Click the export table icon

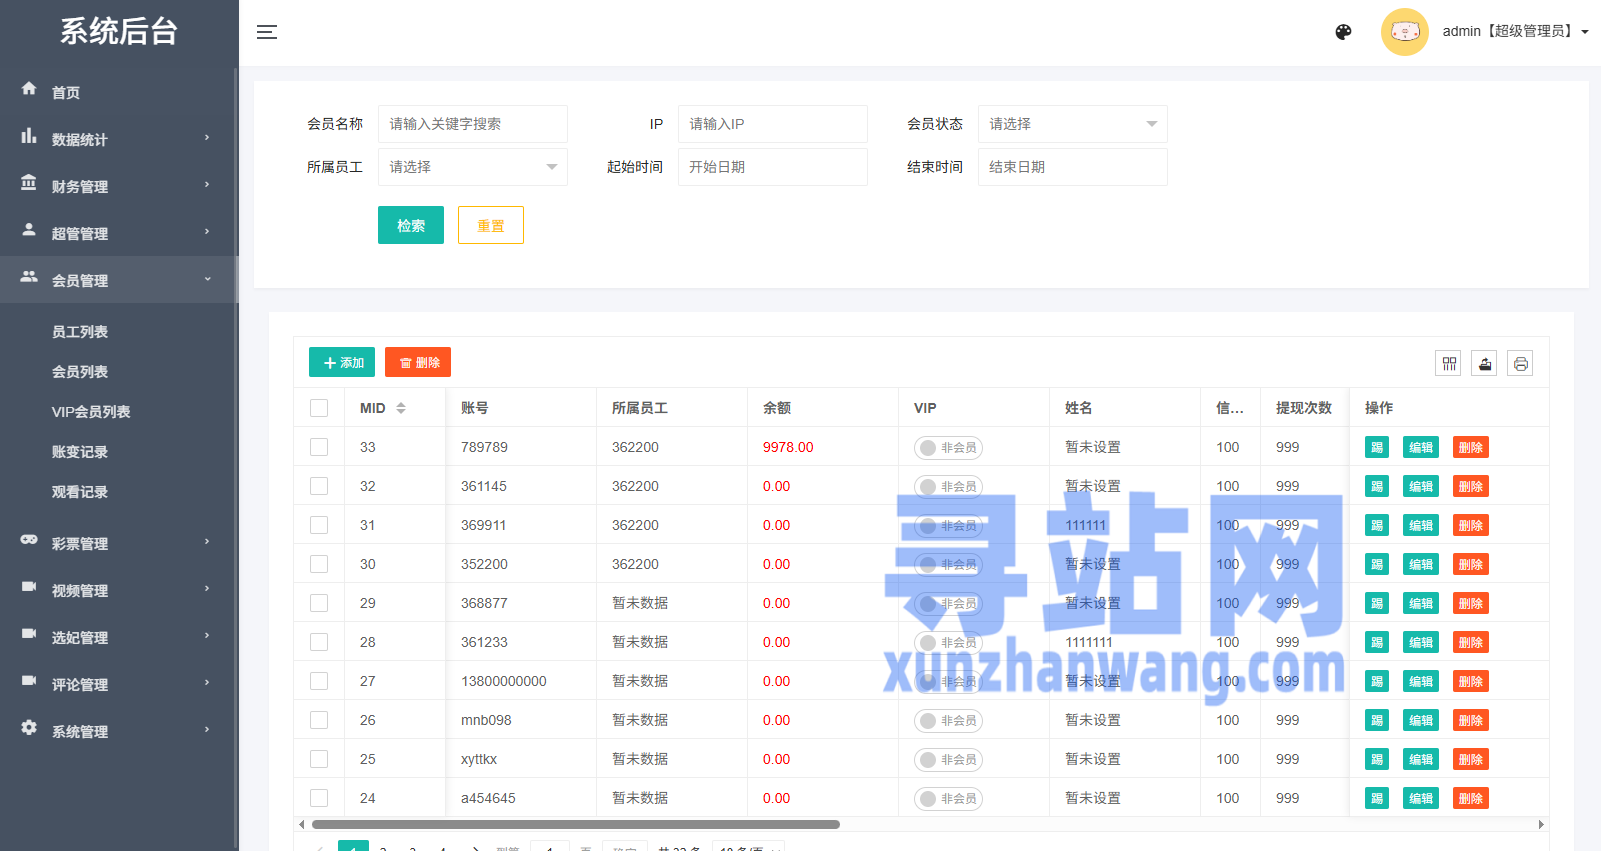tap(1485, 363)
